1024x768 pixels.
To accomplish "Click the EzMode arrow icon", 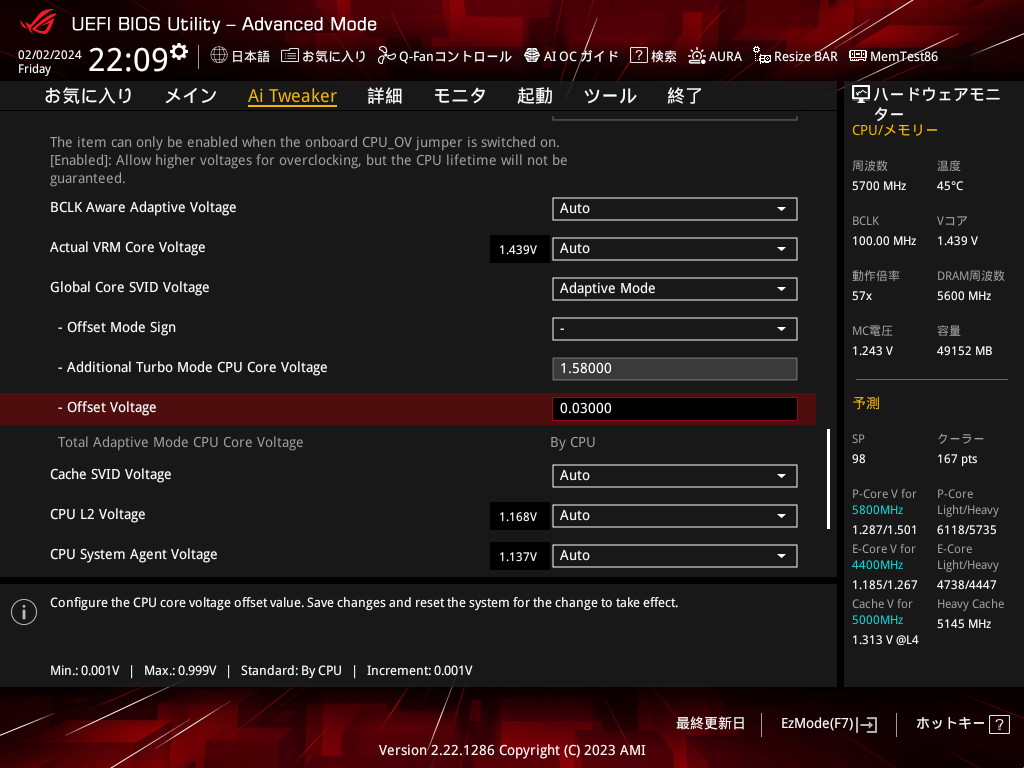I will coord(868,724).
